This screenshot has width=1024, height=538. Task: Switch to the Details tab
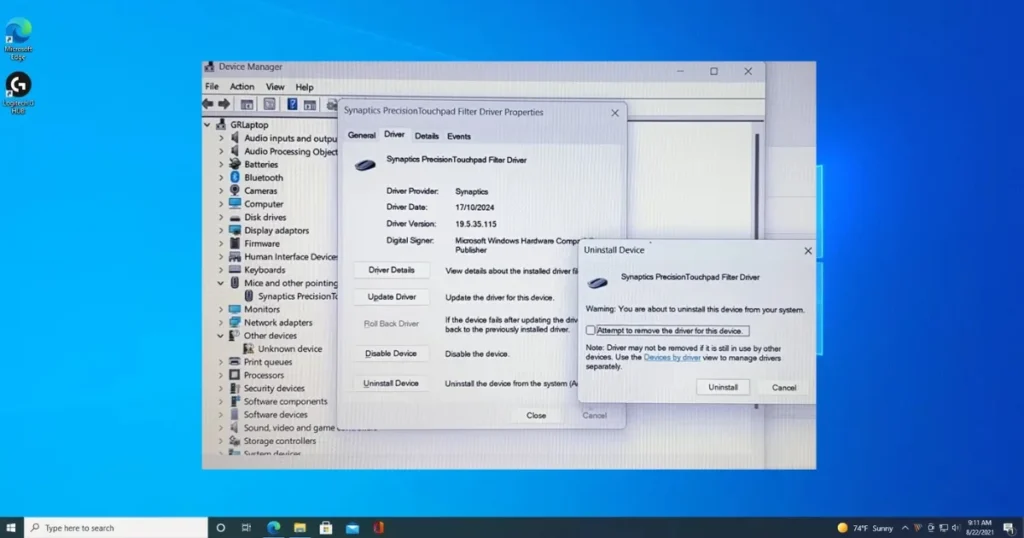[426, 136]
